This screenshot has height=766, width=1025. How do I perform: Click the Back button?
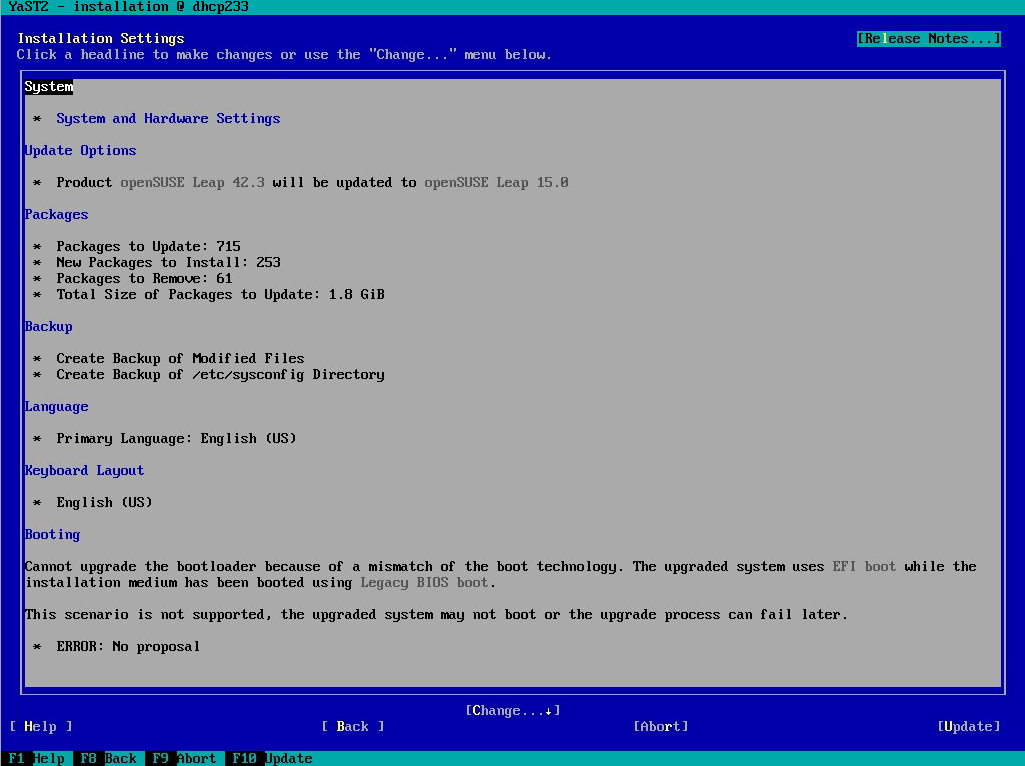point(352,727)
